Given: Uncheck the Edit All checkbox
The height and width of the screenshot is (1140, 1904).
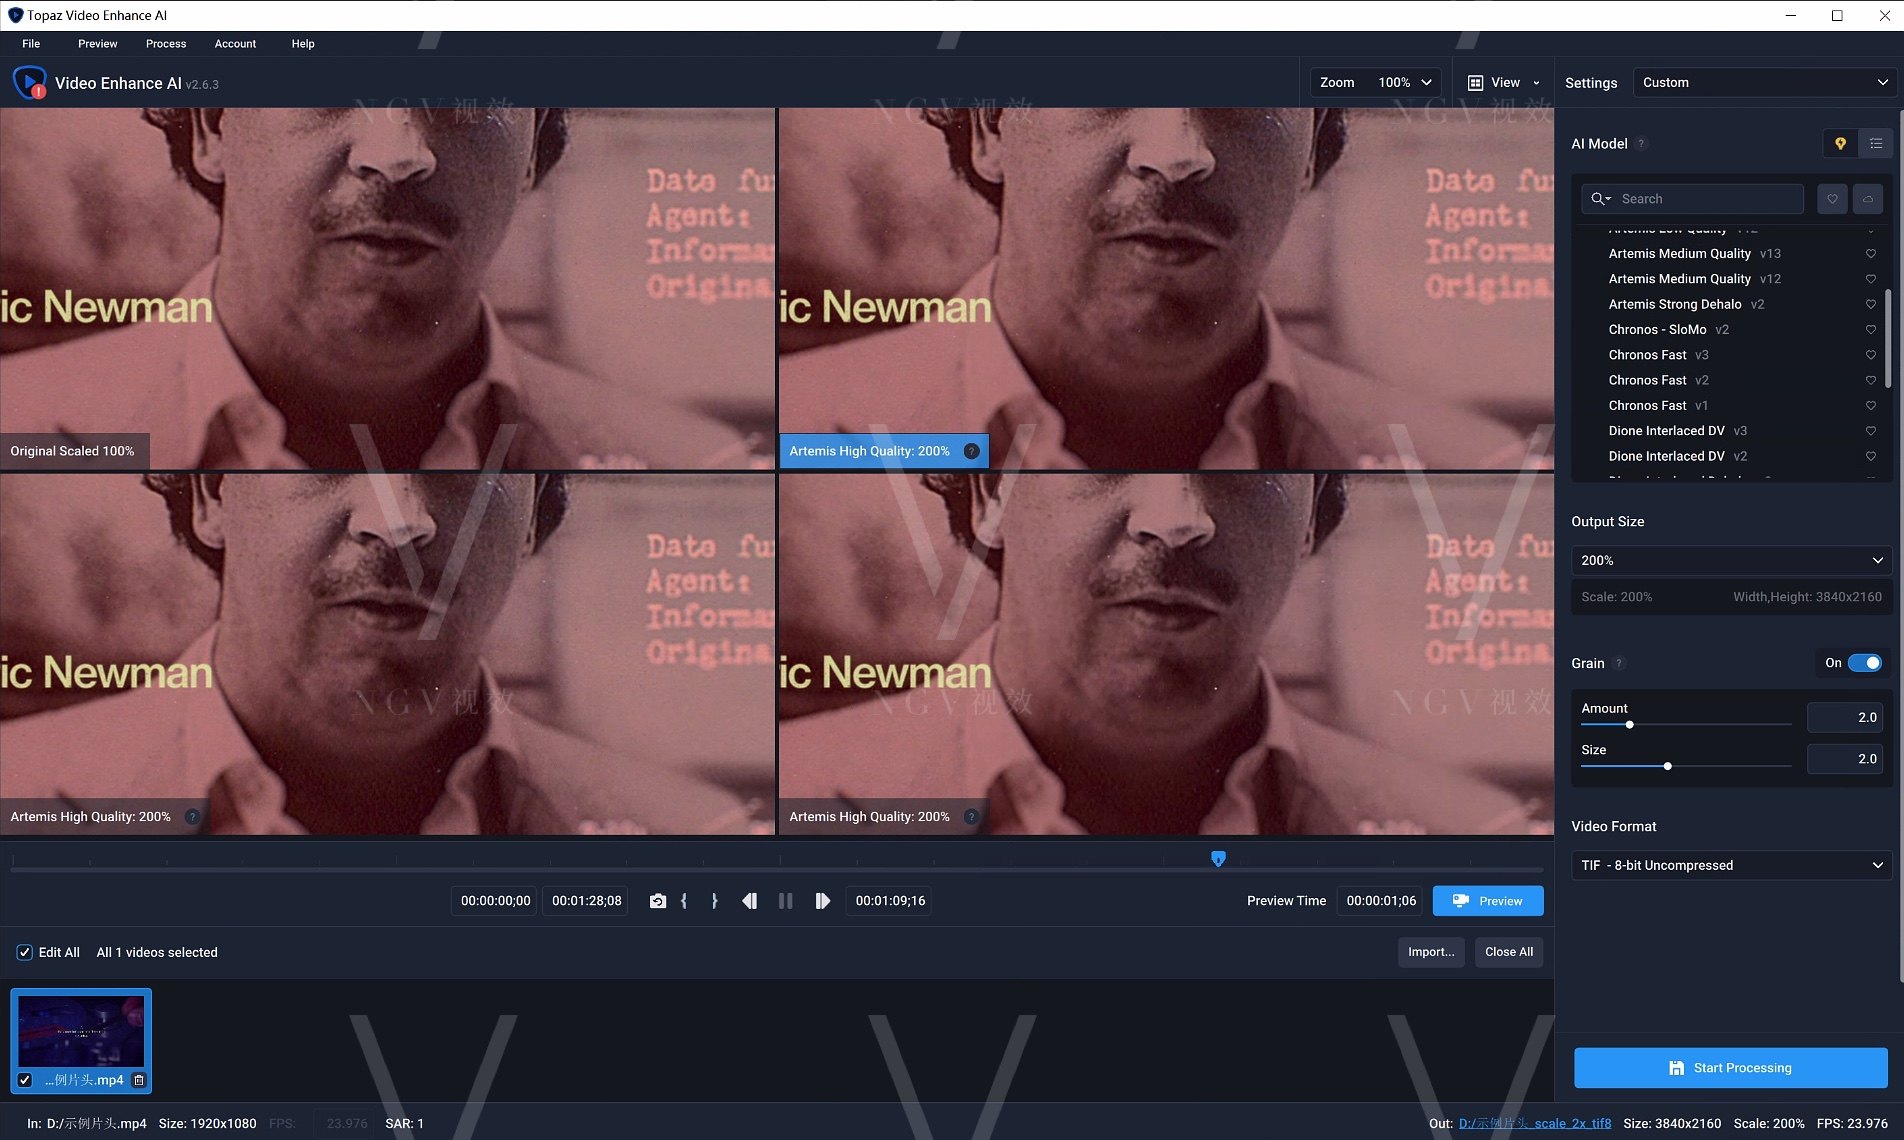Looking at the screenshot, I should click(x=25, y=952).
